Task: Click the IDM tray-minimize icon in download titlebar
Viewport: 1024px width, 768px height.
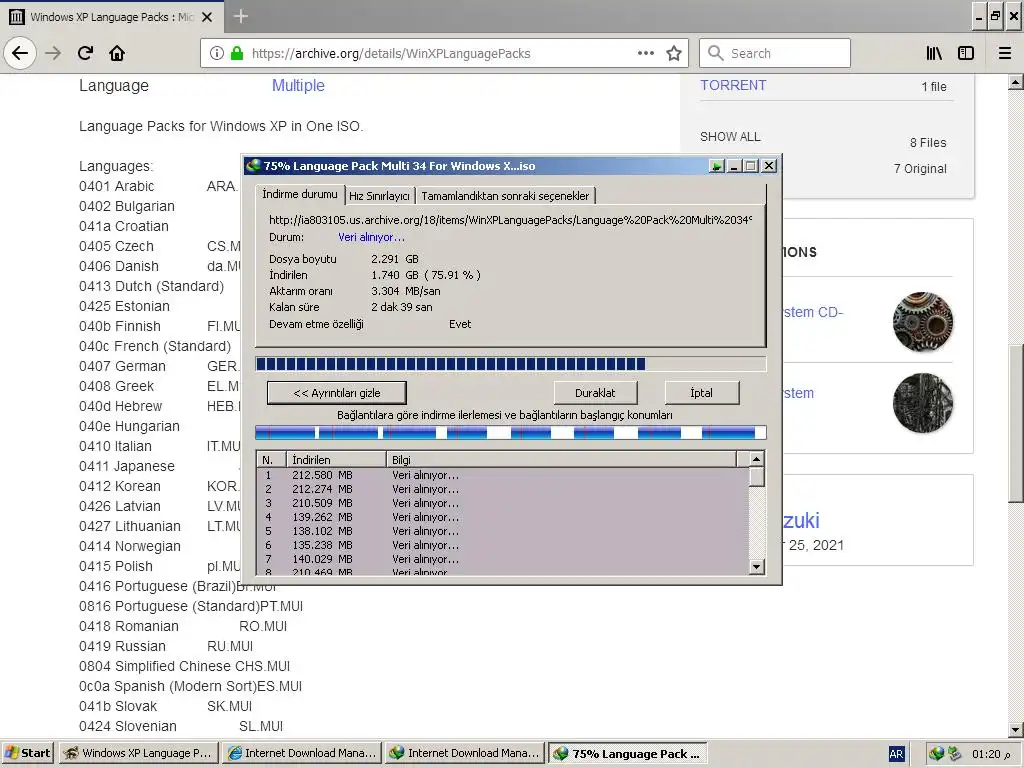Action: [x=716, y=166]
